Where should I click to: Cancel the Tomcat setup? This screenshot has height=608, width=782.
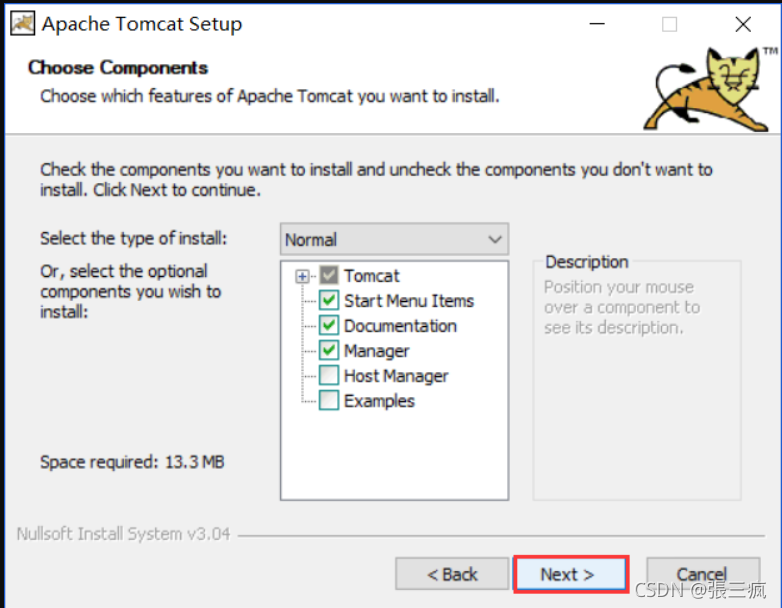coord(703,574)
